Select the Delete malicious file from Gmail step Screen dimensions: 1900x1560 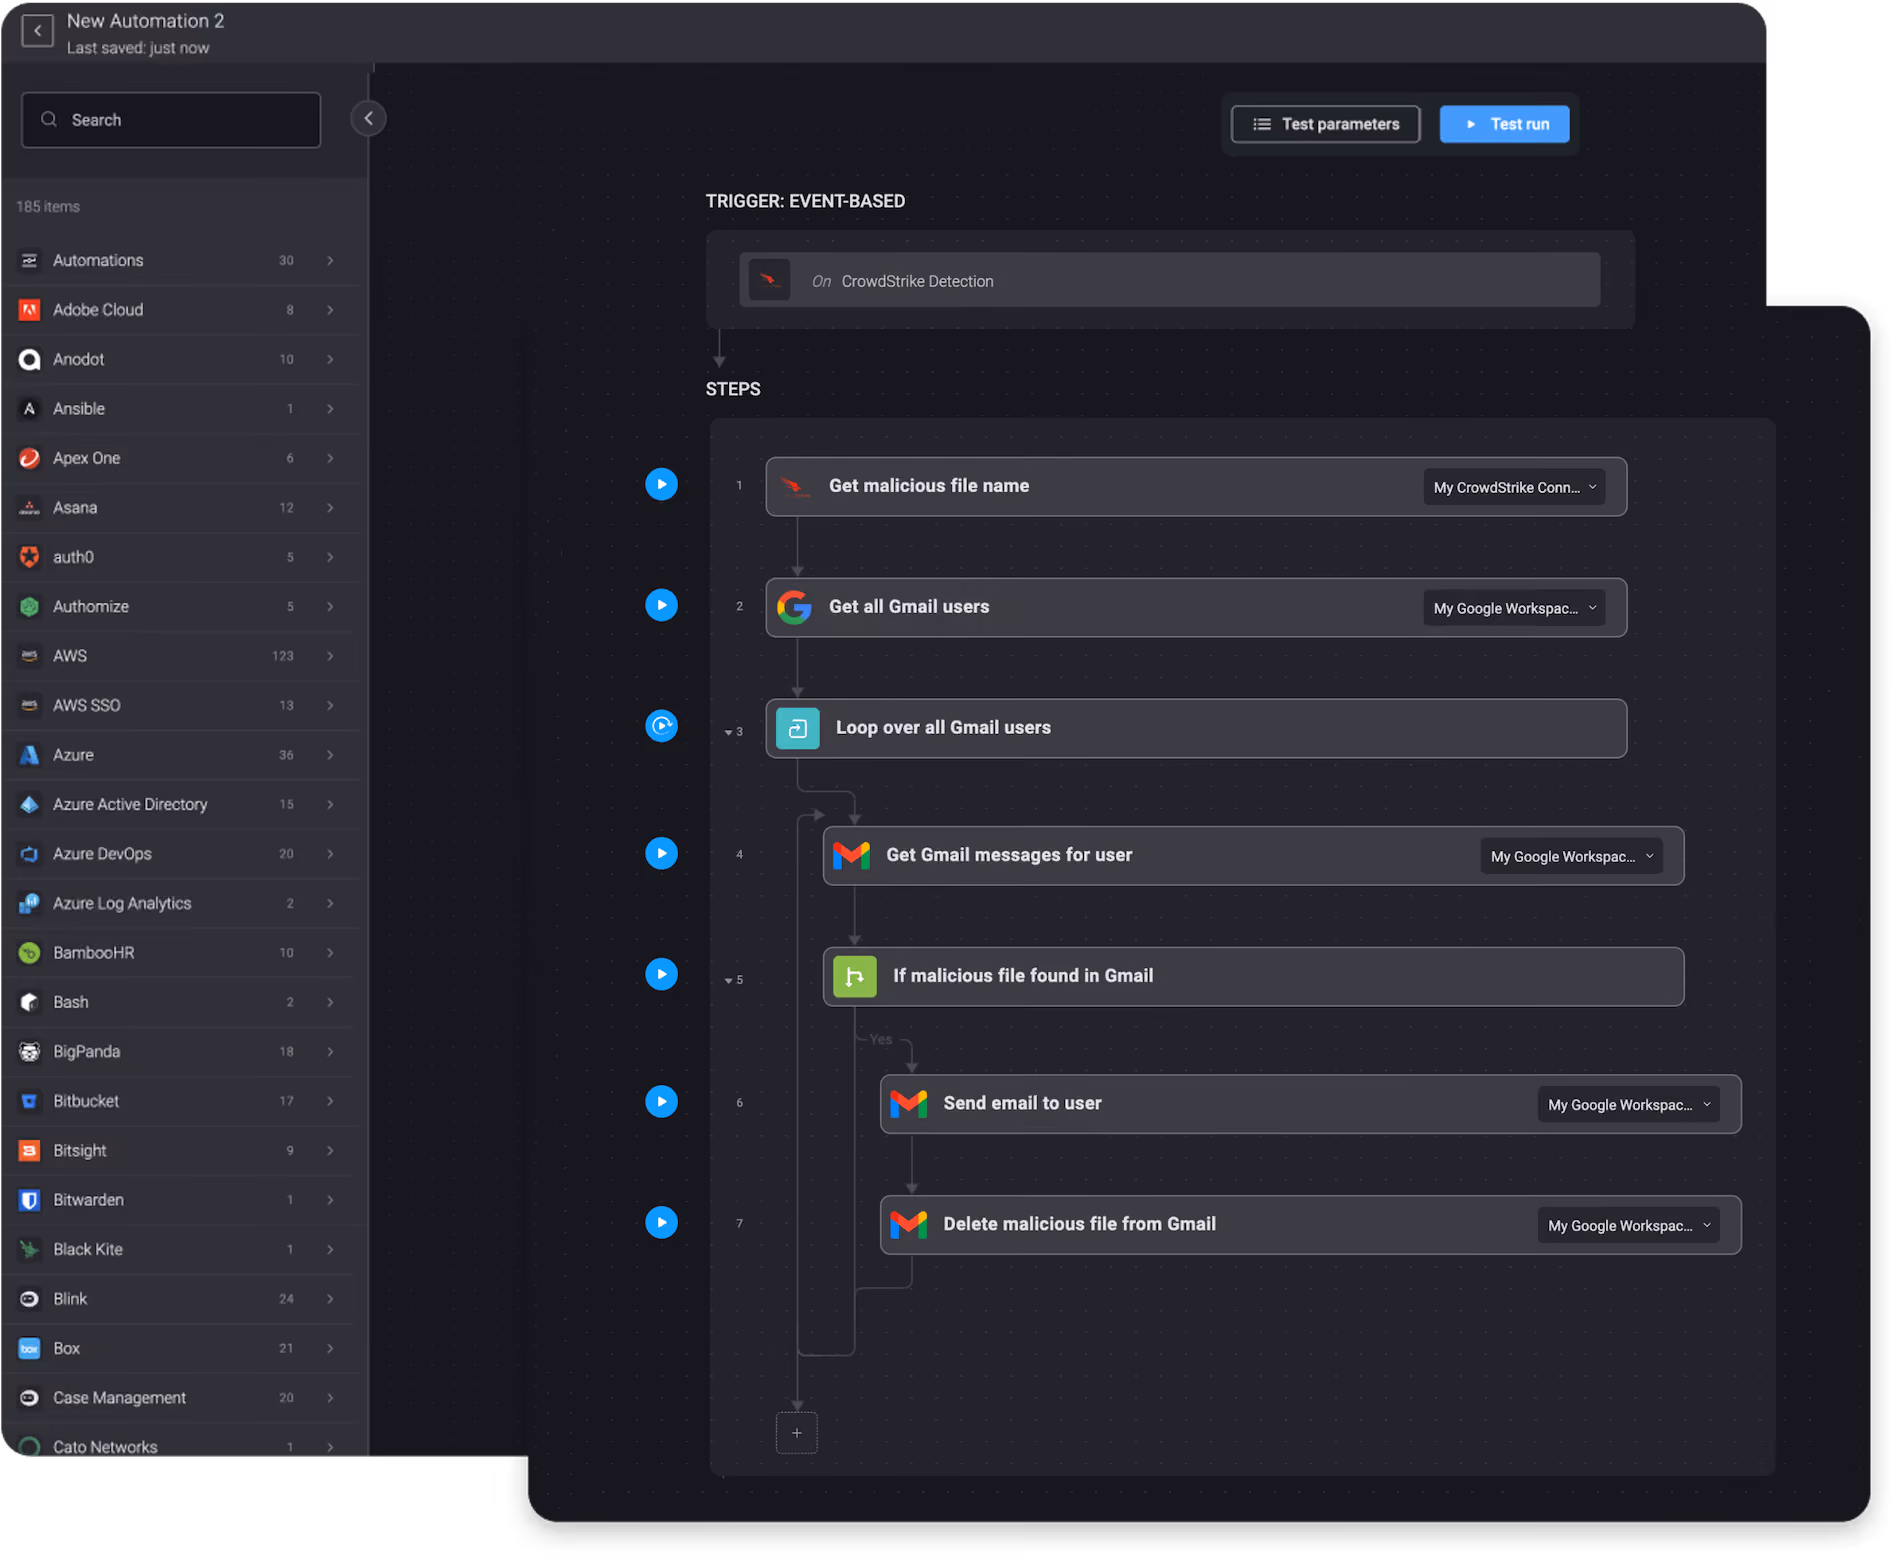pyautogui.click(x=1310, y=1225)
